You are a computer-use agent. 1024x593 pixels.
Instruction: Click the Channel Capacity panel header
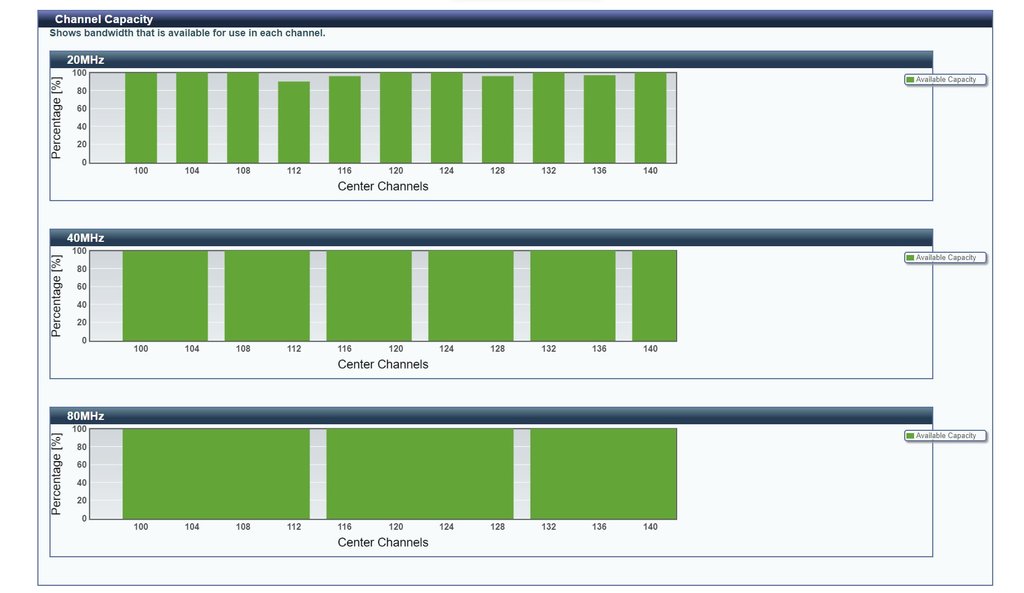pyautogui.click(x=515, y=19)
